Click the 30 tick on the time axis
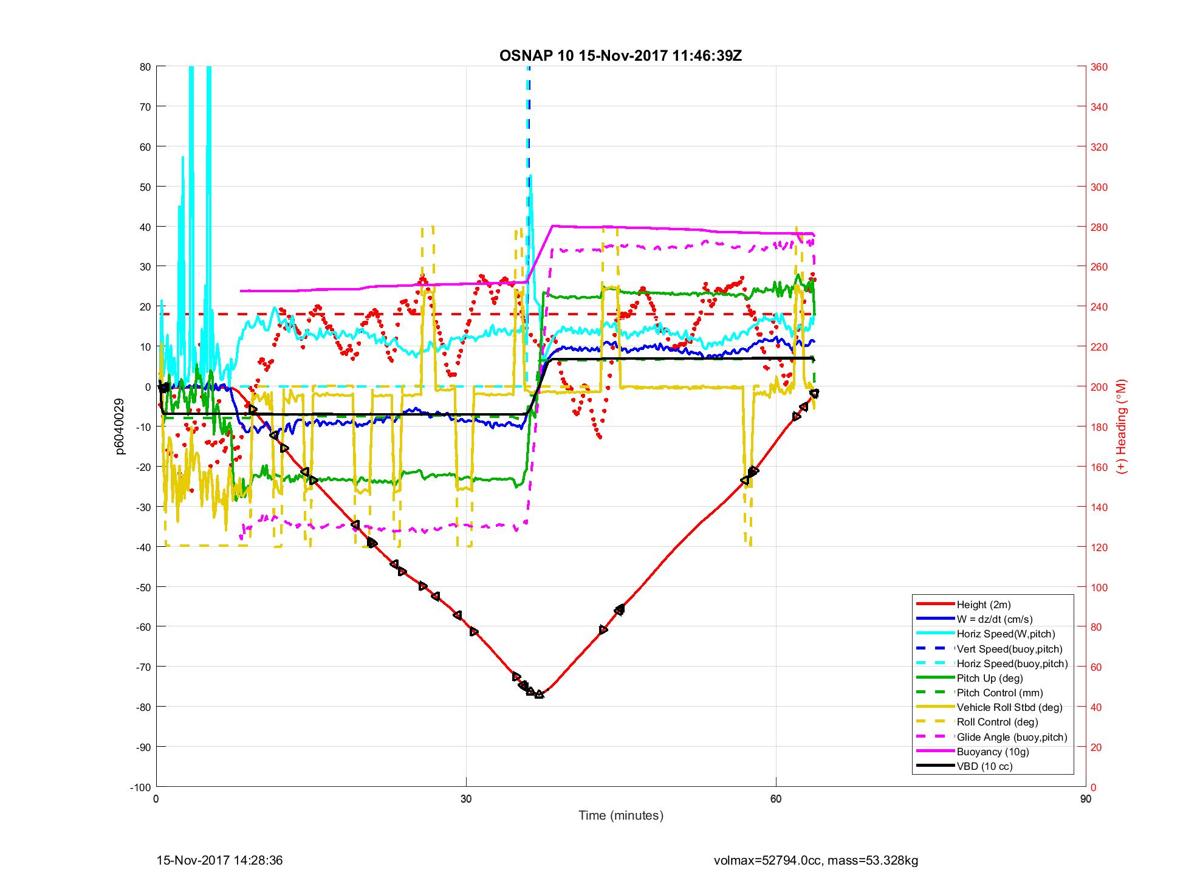1200x885 pixels. click(x=466, y=799)
